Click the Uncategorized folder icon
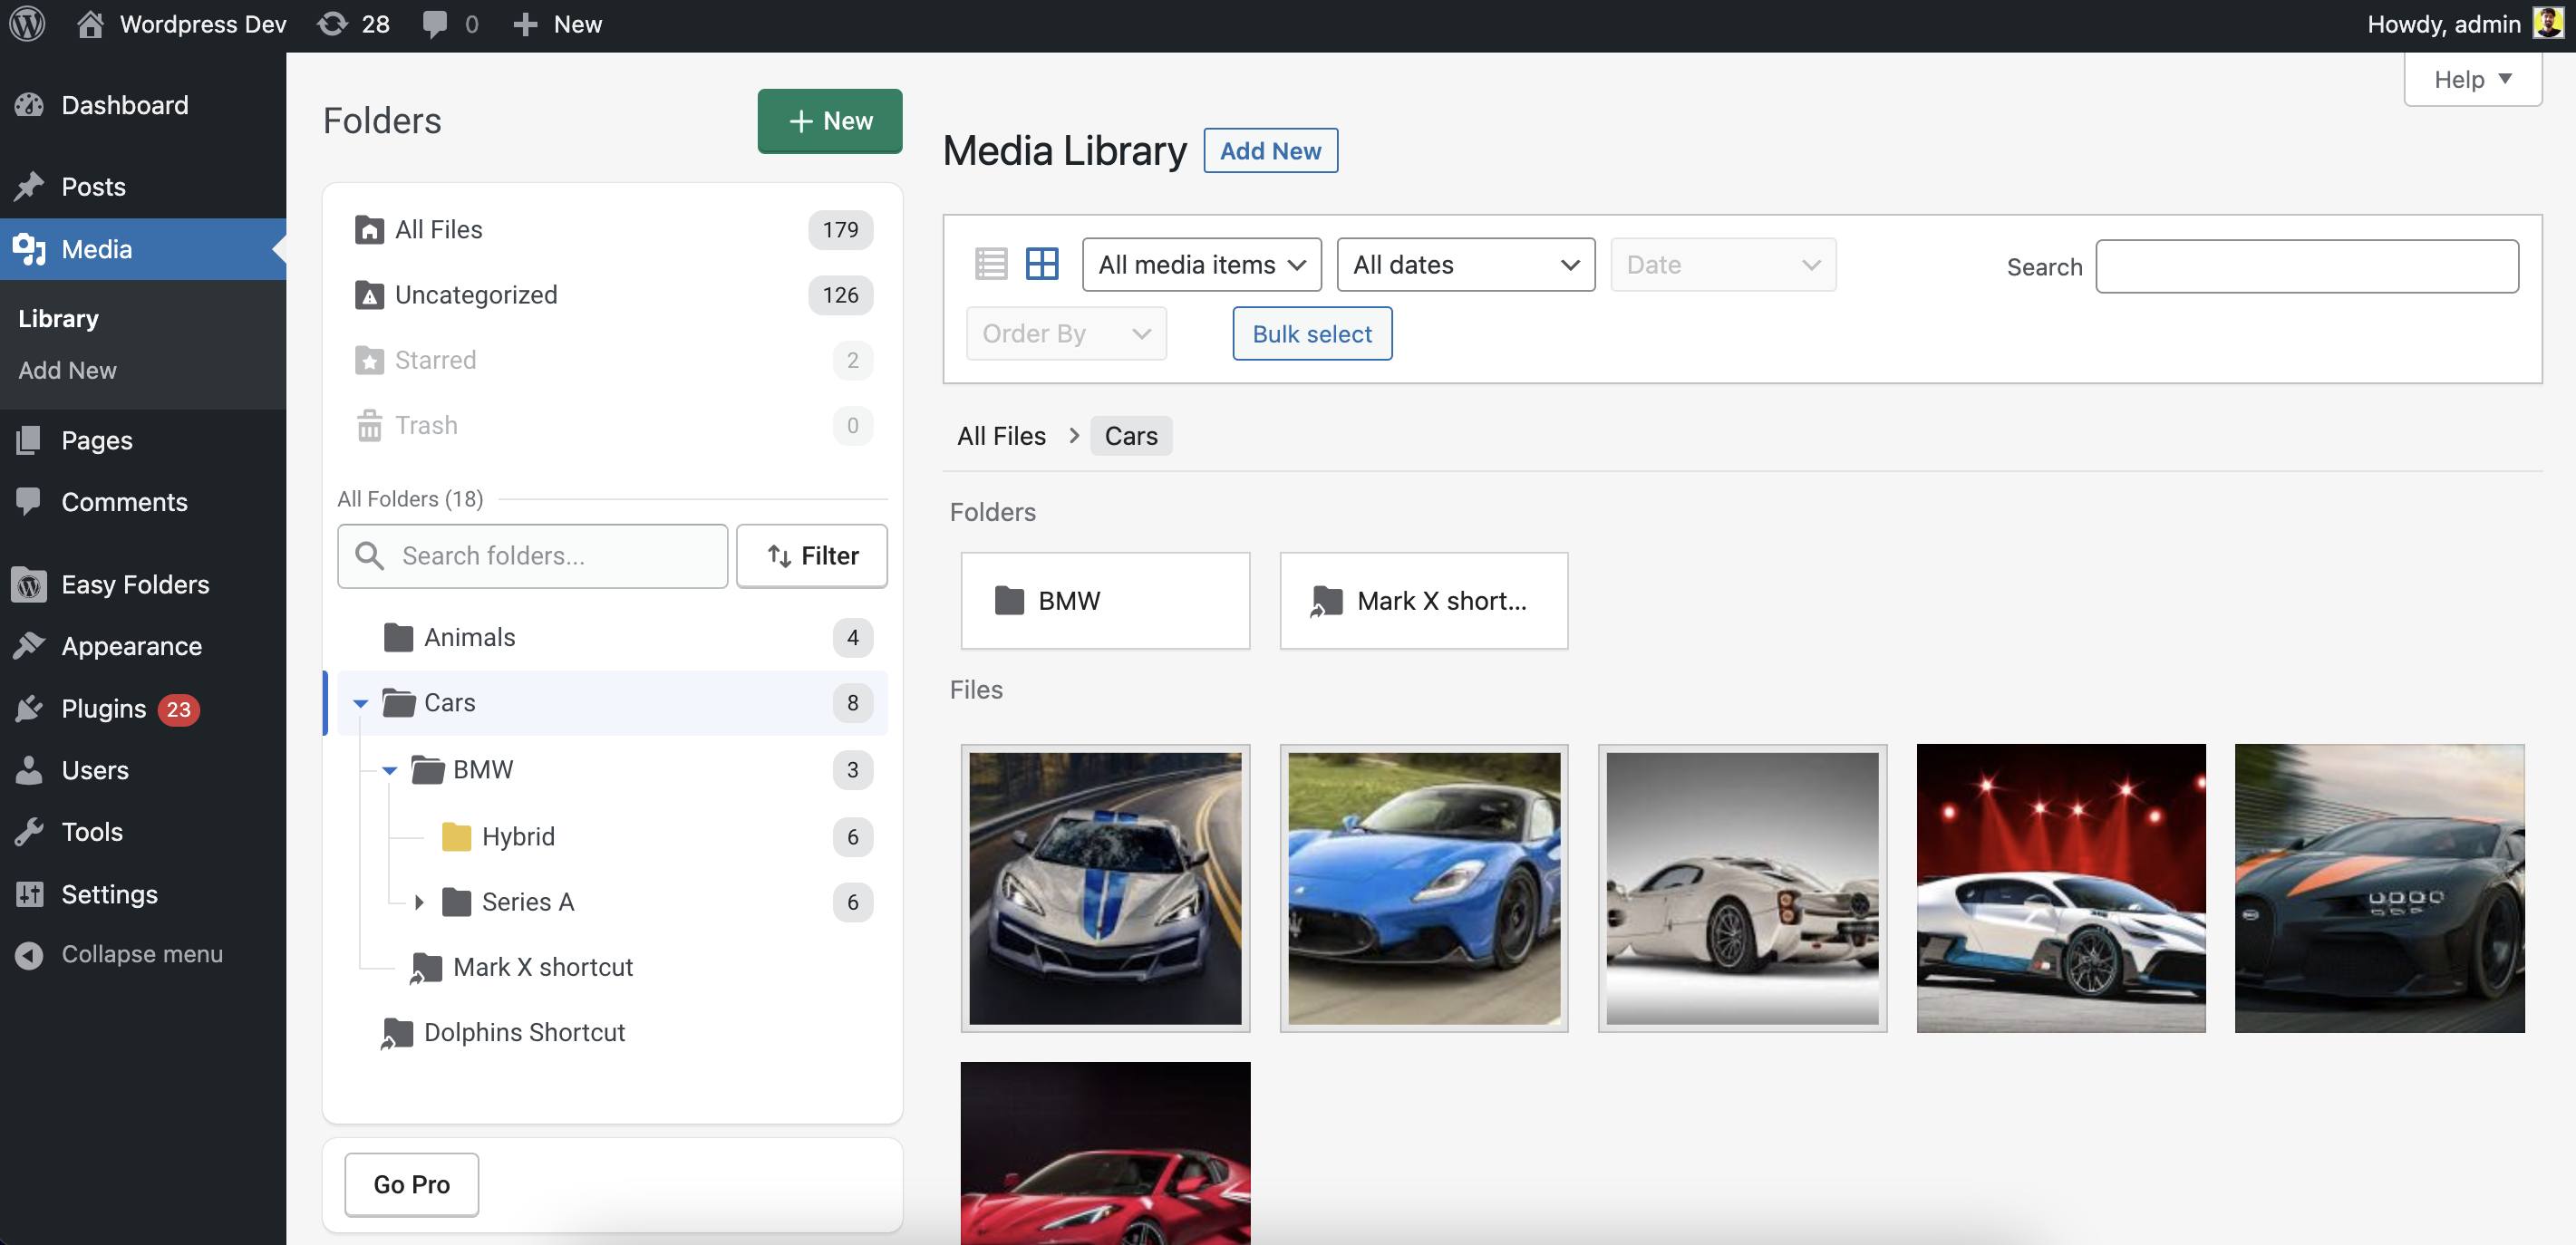Viewport: 2576px width, 1245px height. pos(368,294)
